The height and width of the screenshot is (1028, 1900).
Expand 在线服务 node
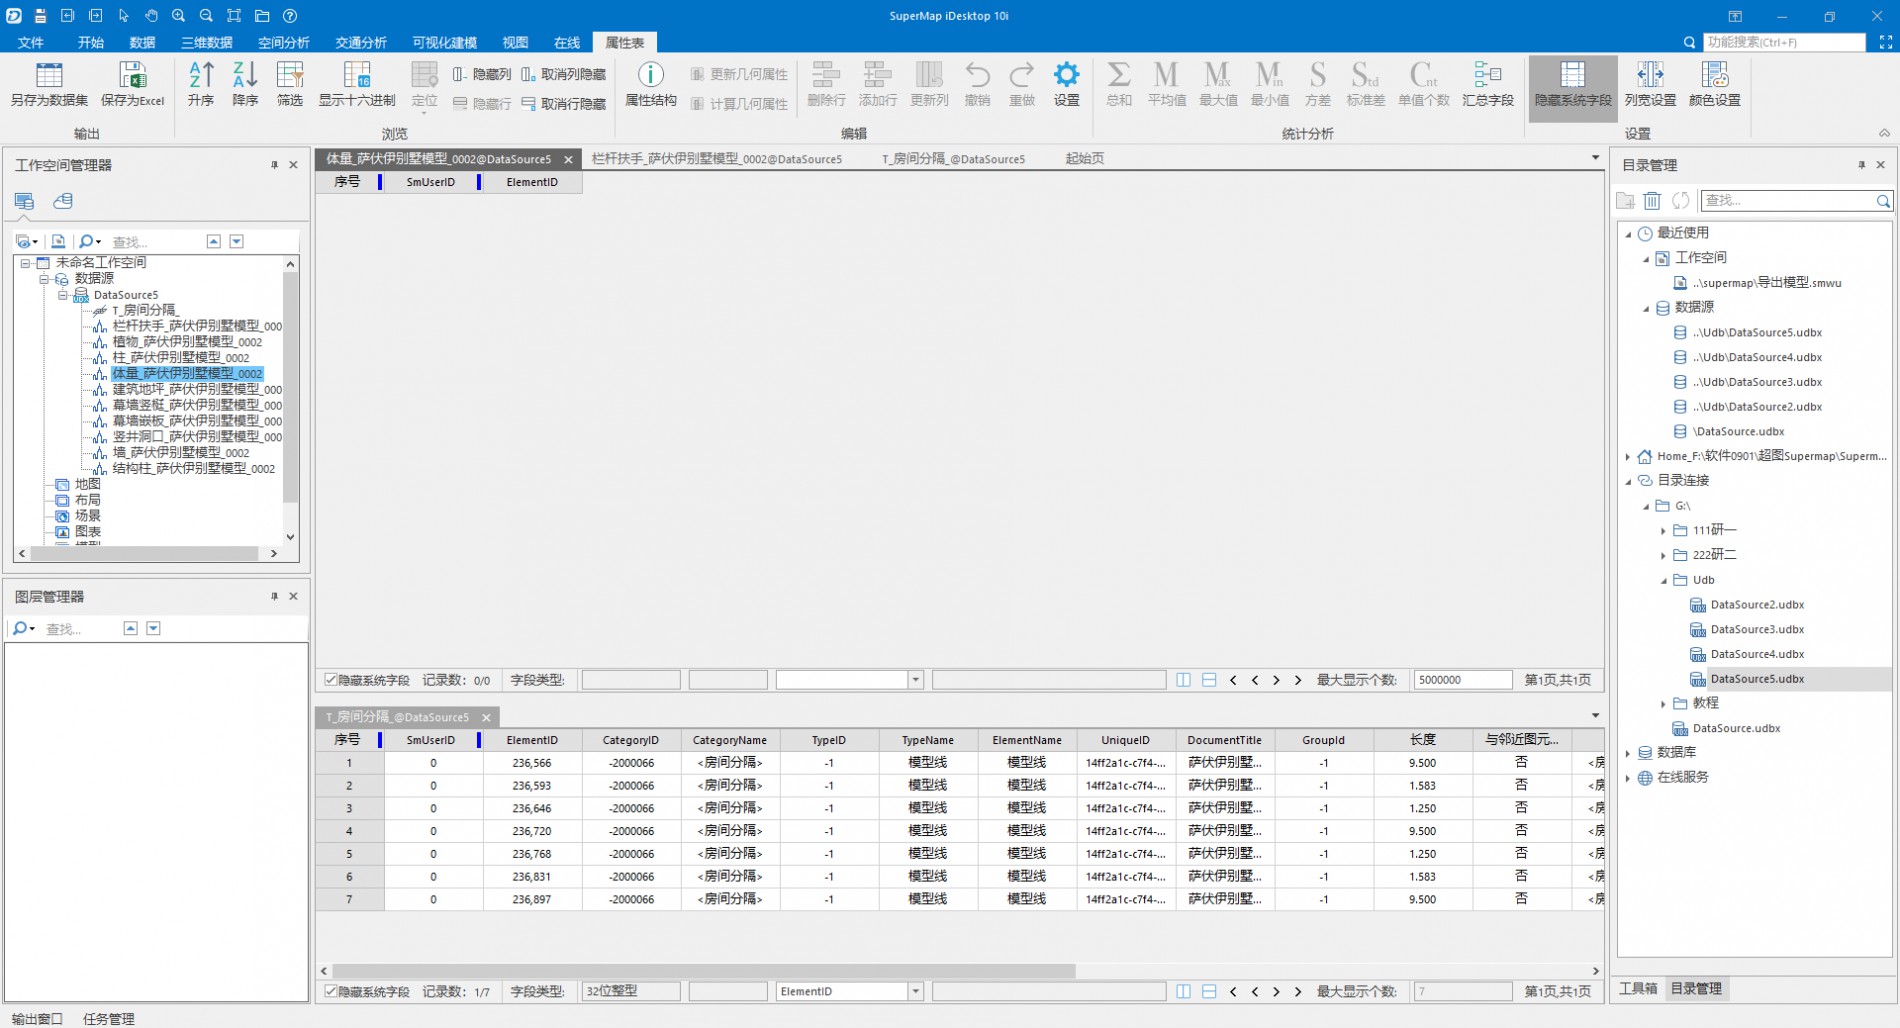pyautogui.click(x=1628, y=778)
